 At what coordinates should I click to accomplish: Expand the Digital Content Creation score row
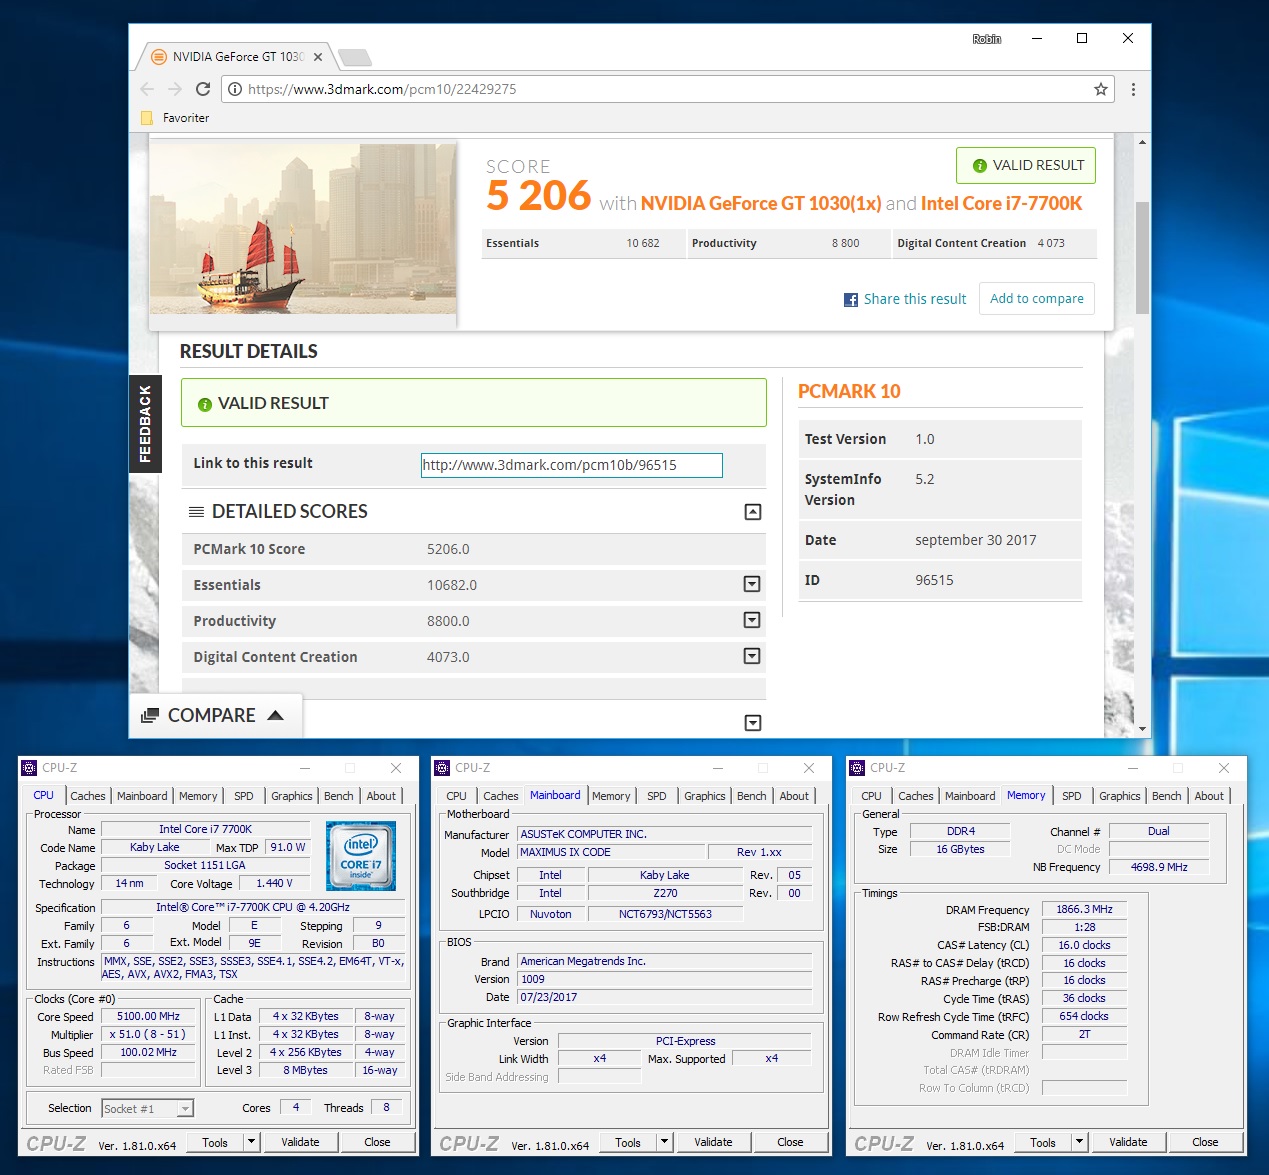tap(753, 656)
